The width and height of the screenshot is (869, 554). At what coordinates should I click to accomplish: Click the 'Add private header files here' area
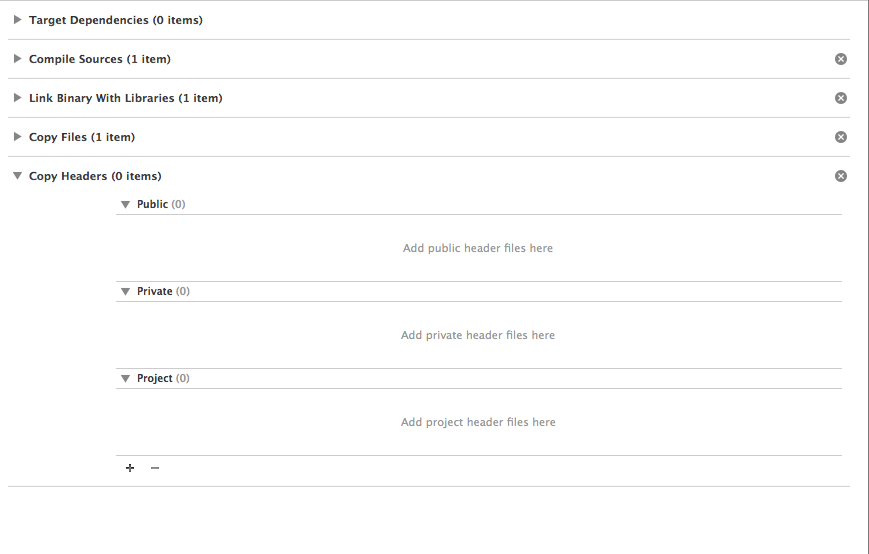point(478,335)
